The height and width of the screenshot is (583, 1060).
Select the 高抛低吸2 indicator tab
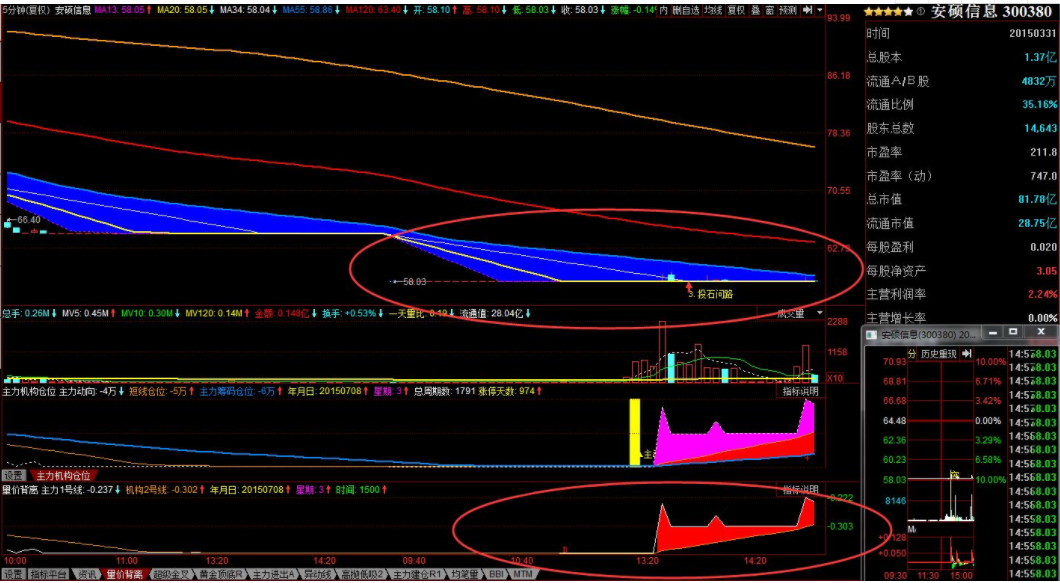[x=362, y=574]
